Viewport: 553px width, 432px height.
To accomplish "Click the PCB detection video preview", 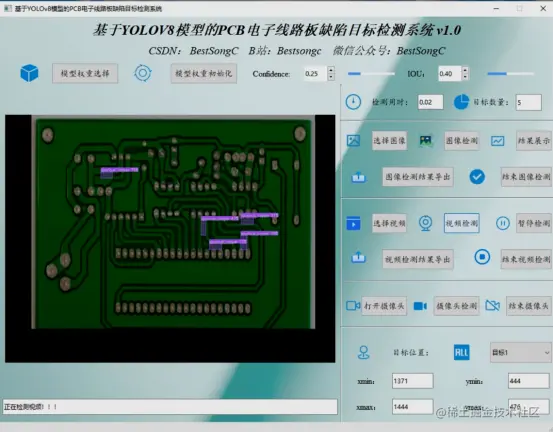I will point(170,238).
